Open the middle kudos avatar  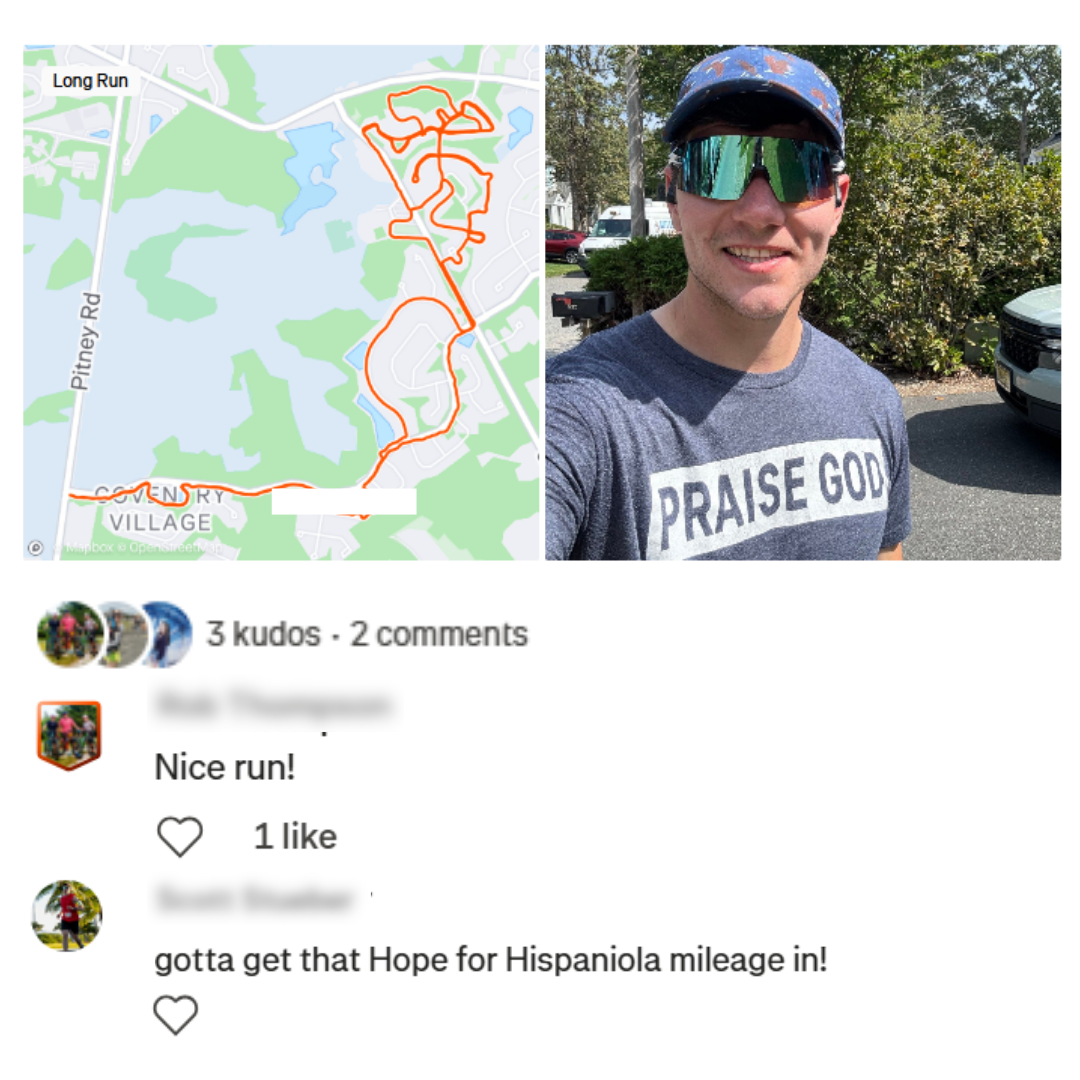click(x=123, y=634)
